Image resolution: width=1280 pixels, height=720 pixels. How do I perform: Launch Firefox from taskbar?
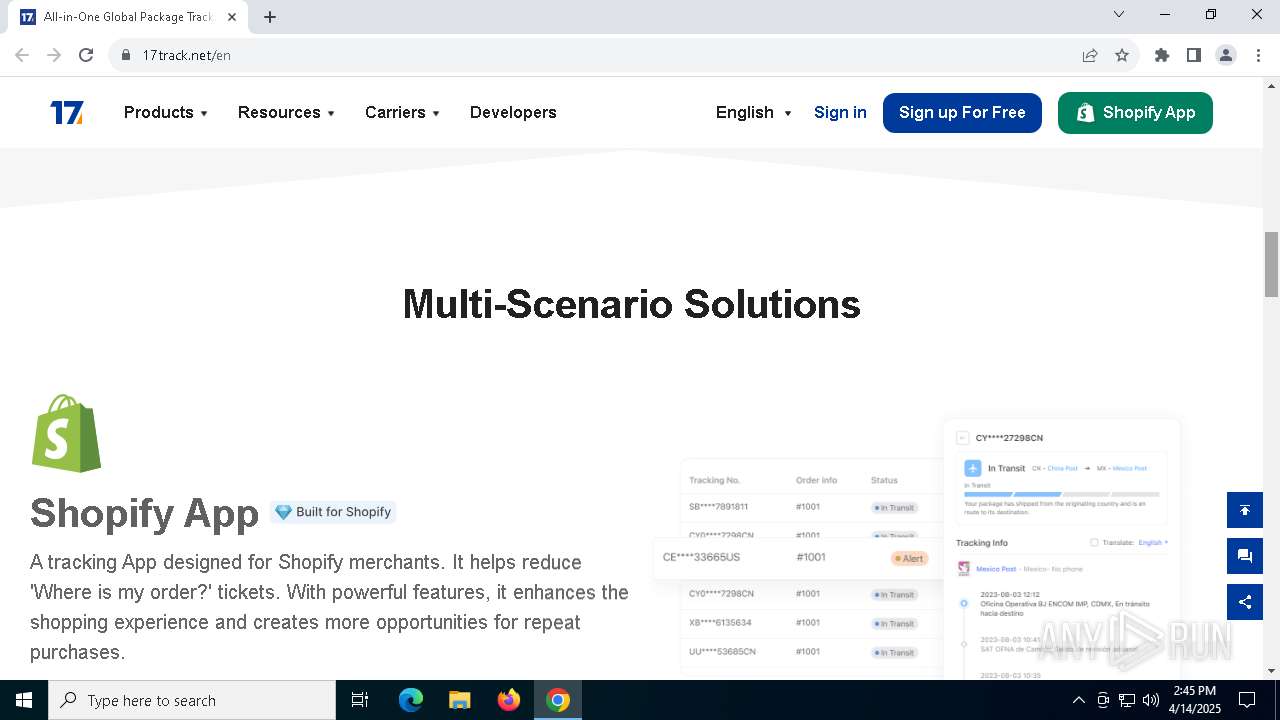pos(509,700)
